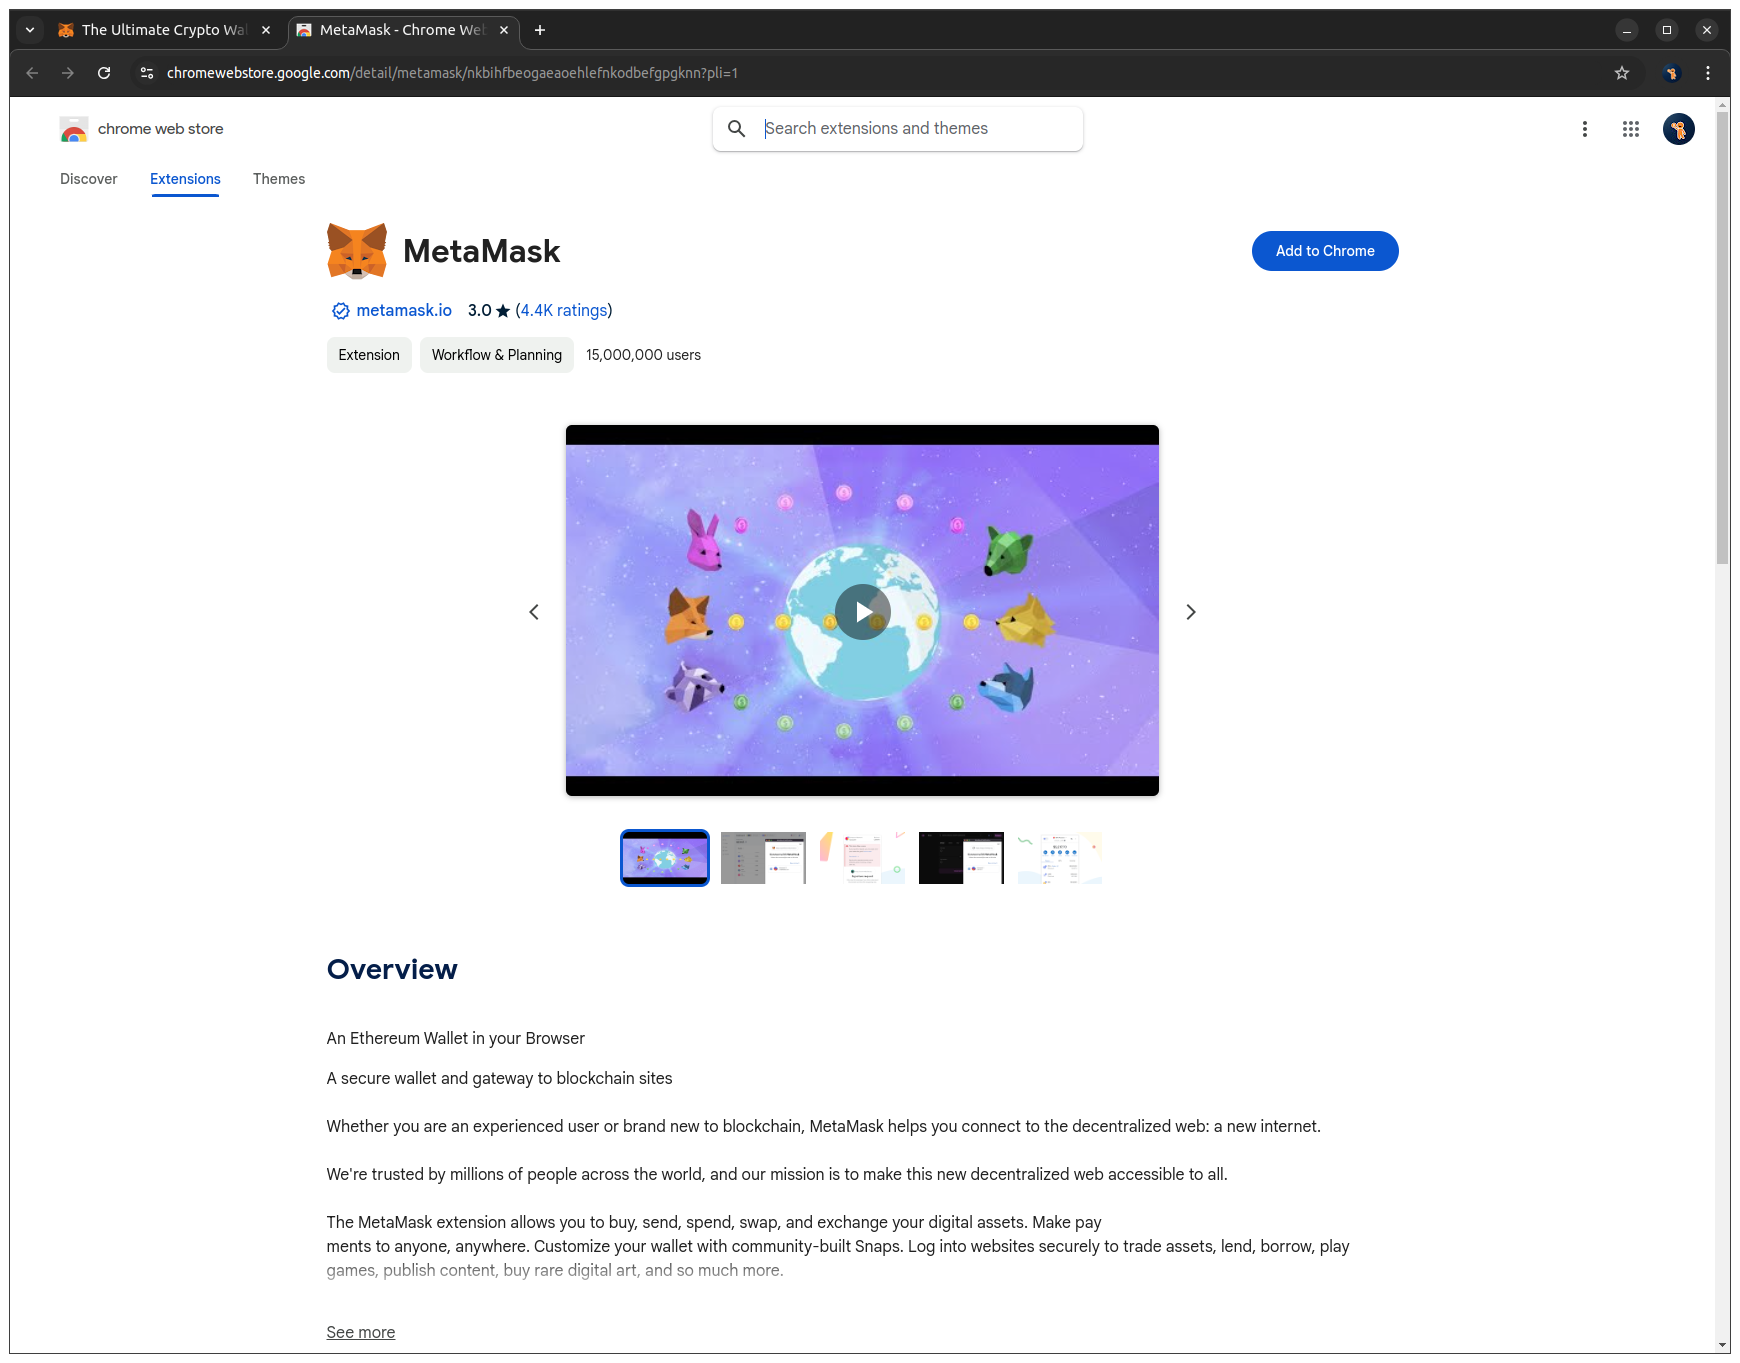Go back to the previous page
The width and height of the screenshot is (1740, 1363).
click(x=32, y=73)
